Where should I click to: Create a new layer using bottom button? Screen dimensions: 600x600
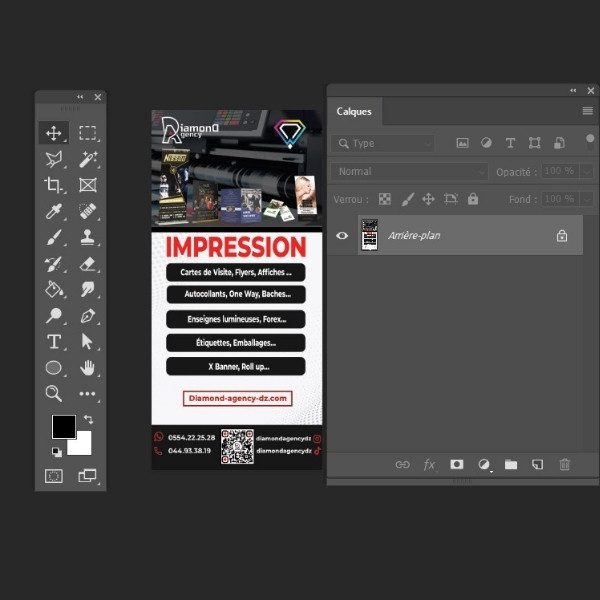point(537,465)
